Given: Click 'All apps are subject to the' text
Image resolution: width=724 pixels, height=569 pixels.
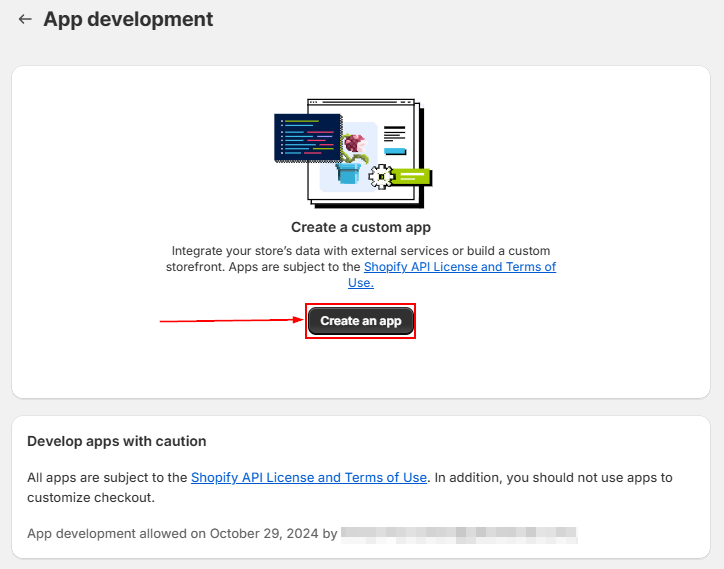Looking at the screenshot, I should click(x=107, y=477).
